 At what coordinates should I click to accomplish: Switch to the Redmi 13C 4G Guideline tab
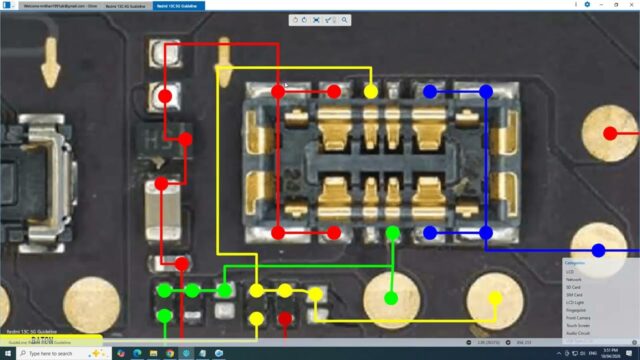click(x=126, y=6)
